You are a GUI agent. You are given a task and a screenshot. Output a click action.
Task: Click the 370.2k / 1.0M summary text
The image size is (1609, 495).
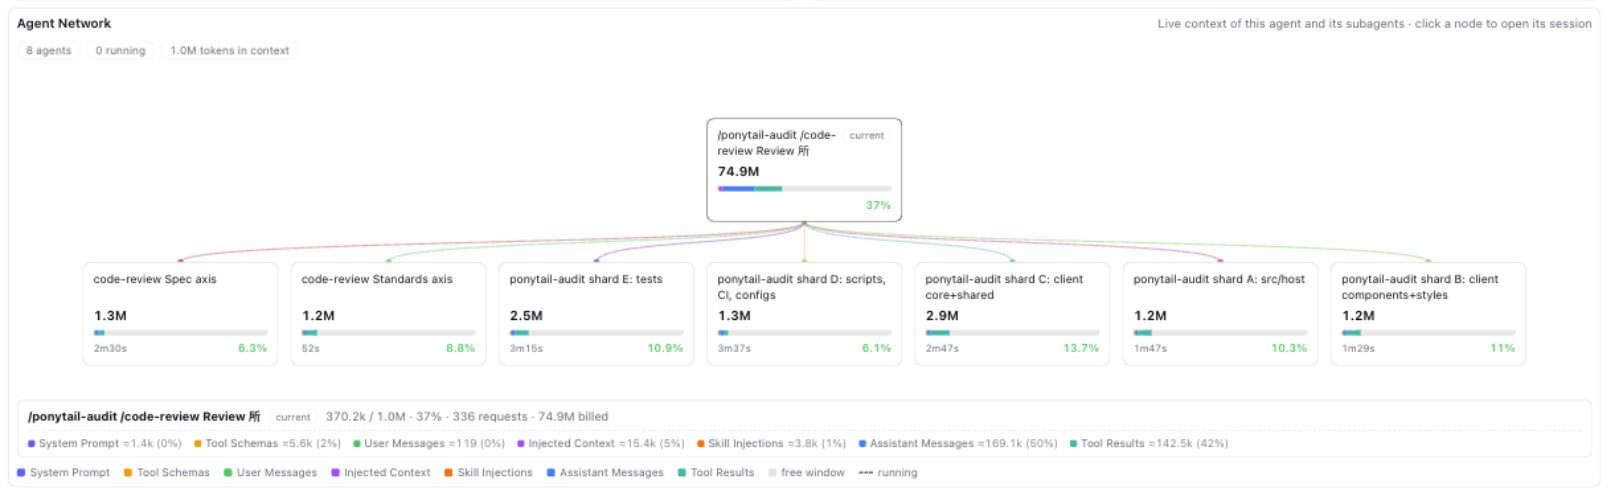pyautogui.click(x=467, y=417)
